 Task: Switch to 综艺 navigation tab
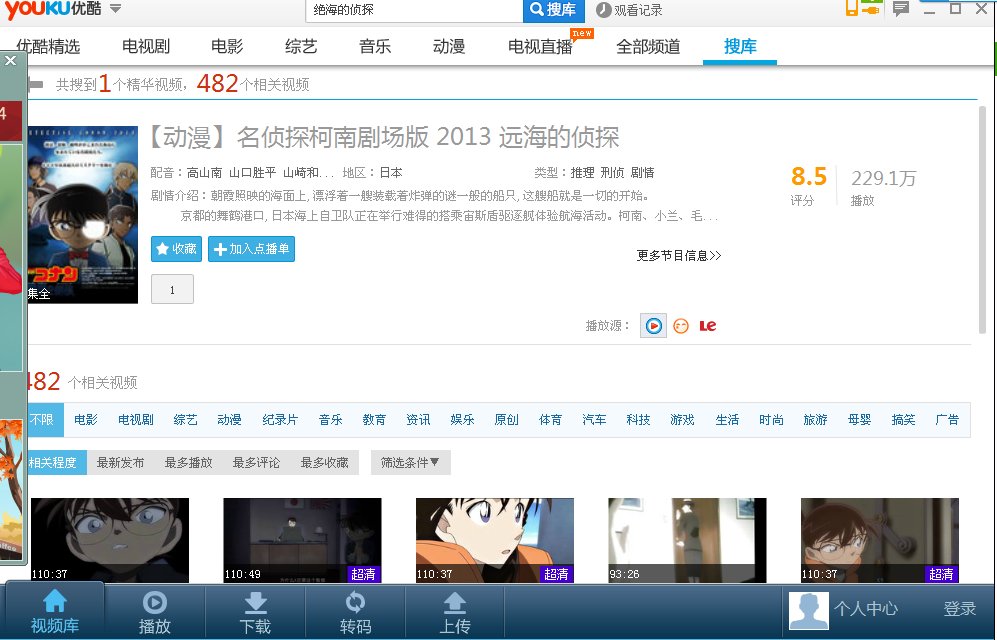(301, 46)
